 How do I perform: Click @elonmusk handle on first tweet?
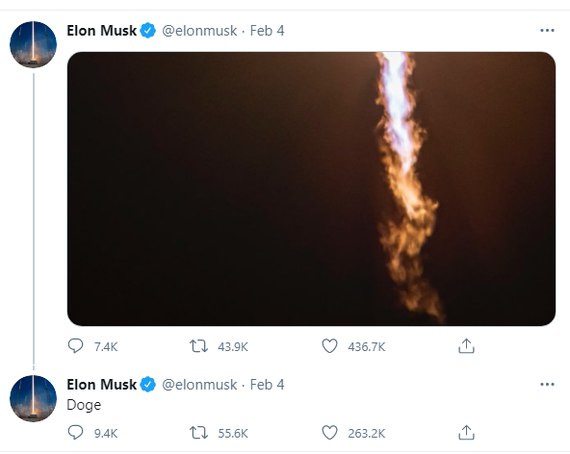(199, 31)
